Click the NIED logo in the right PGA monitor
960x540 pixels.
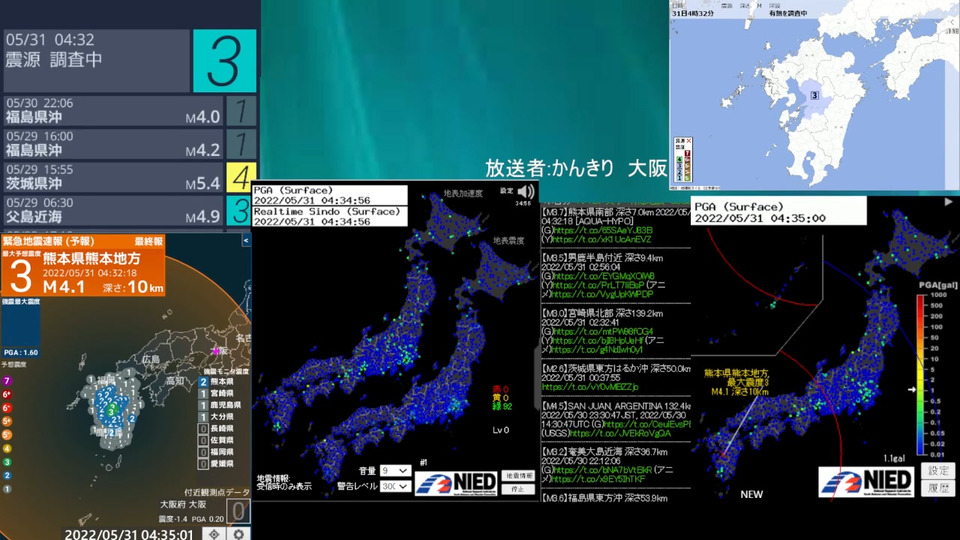point(866,483)
